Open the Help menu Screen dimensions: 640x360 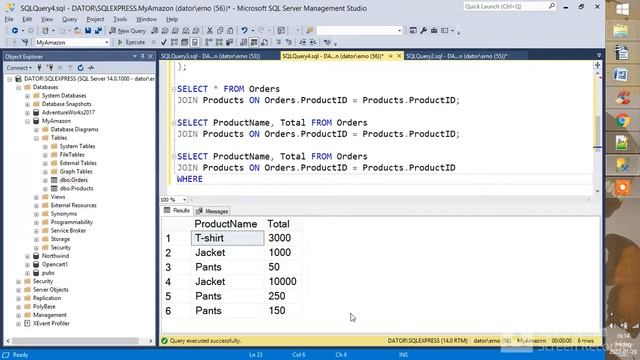pos(172,19)
